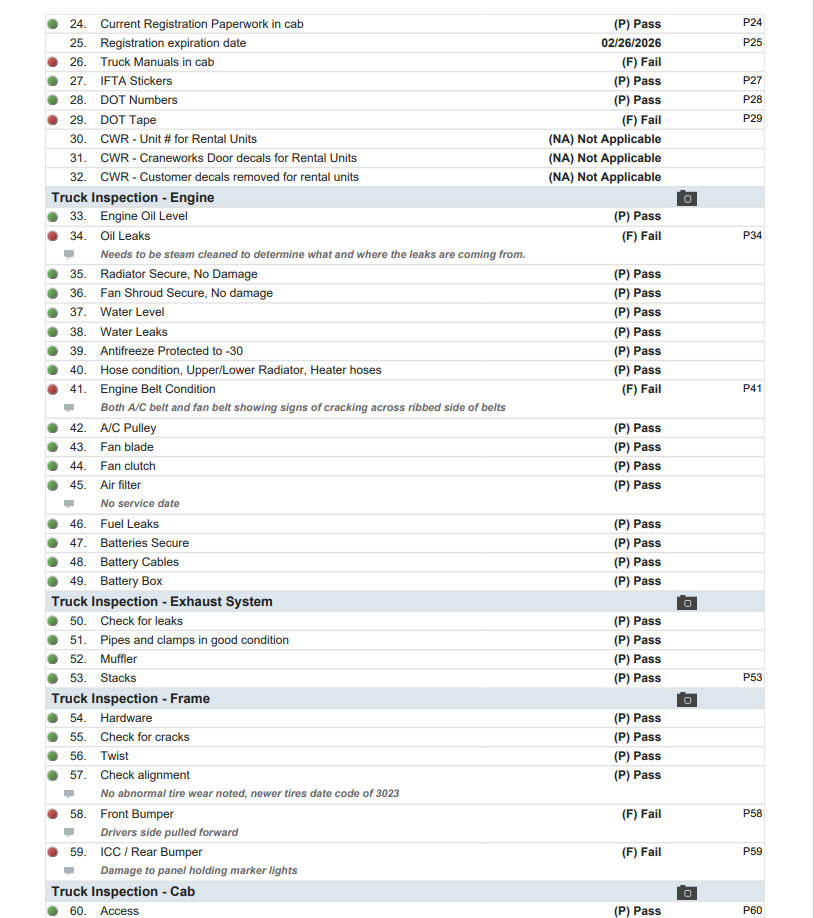The width and height of the screenshot is (814, 918).
Task: Click comment icon below Oil Leaks
Action: (69, 255)
